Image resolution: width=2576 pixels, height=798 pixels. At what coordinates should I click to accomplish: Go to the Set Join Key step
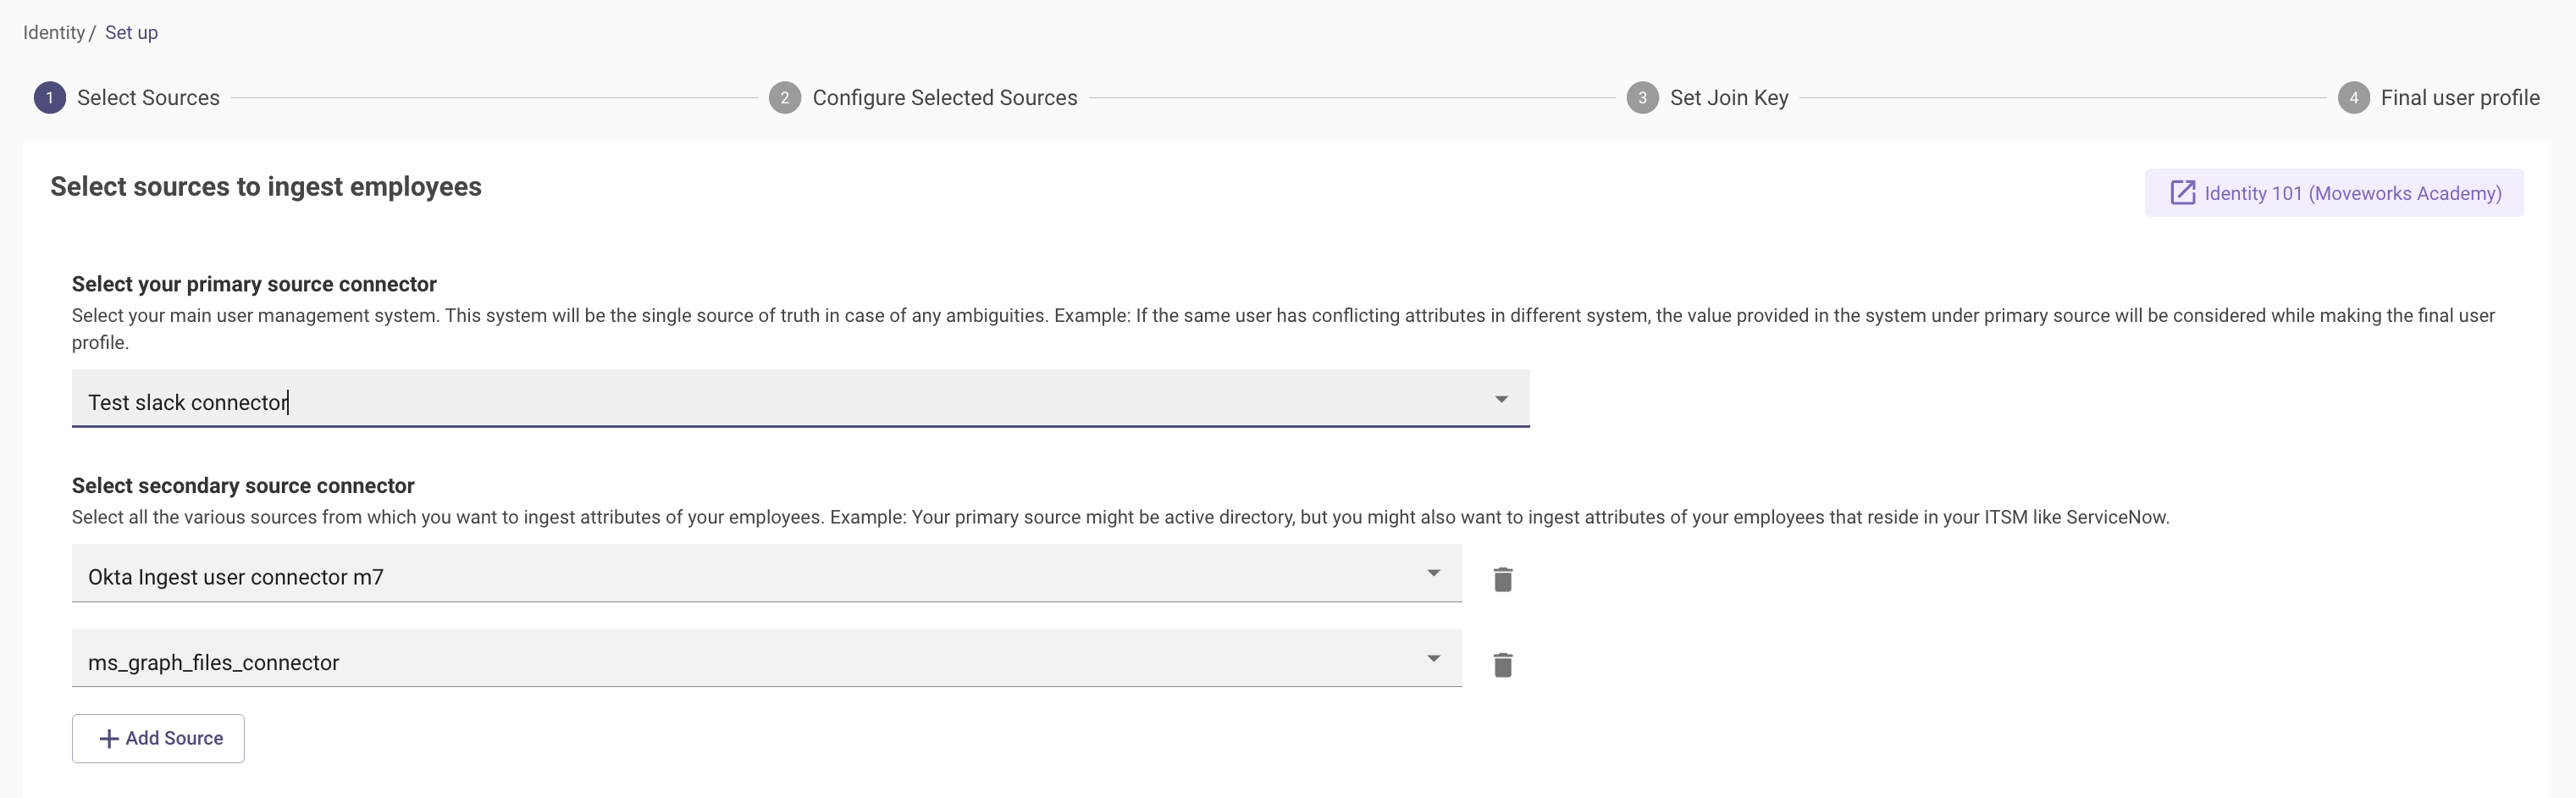coord(1729,98)
